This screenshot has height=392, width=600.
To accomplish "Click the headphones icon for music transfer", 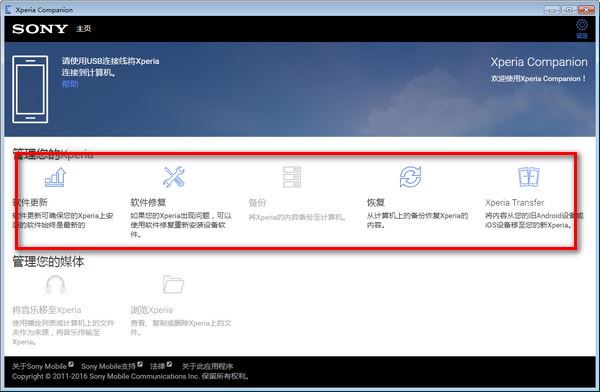I will [55, 285].
